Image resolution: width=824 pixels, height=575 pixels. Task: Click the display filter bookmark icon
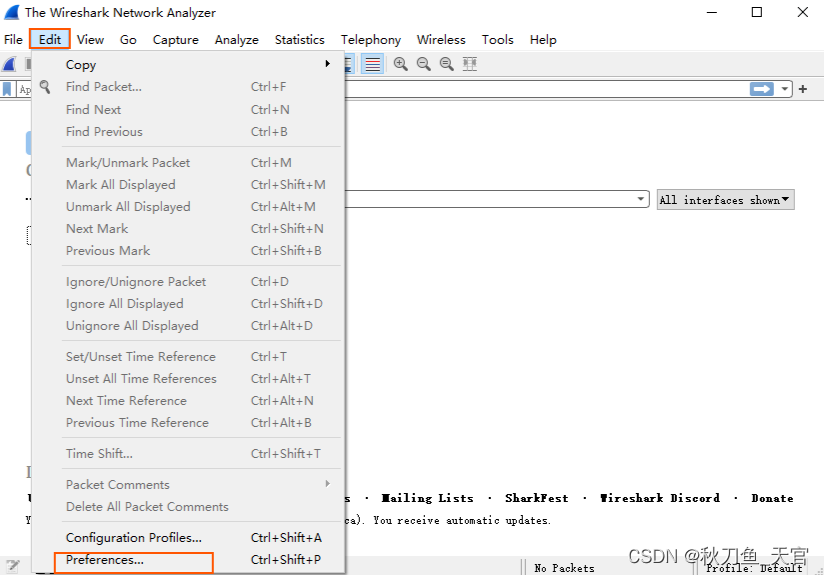pyautogui.click(x=7, y=89)
